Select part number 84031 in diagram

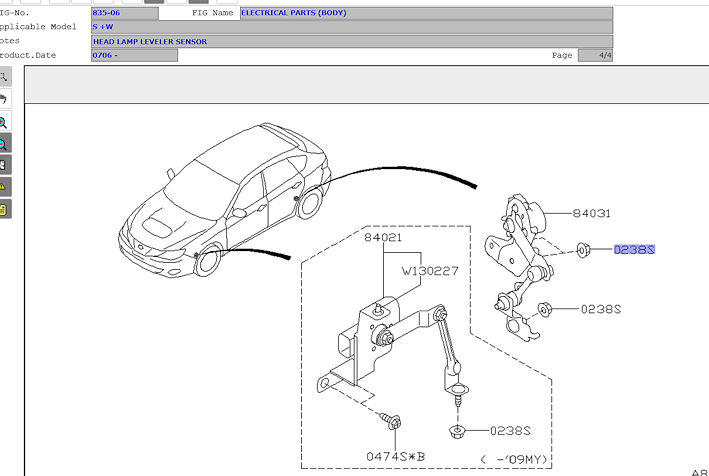592,214
